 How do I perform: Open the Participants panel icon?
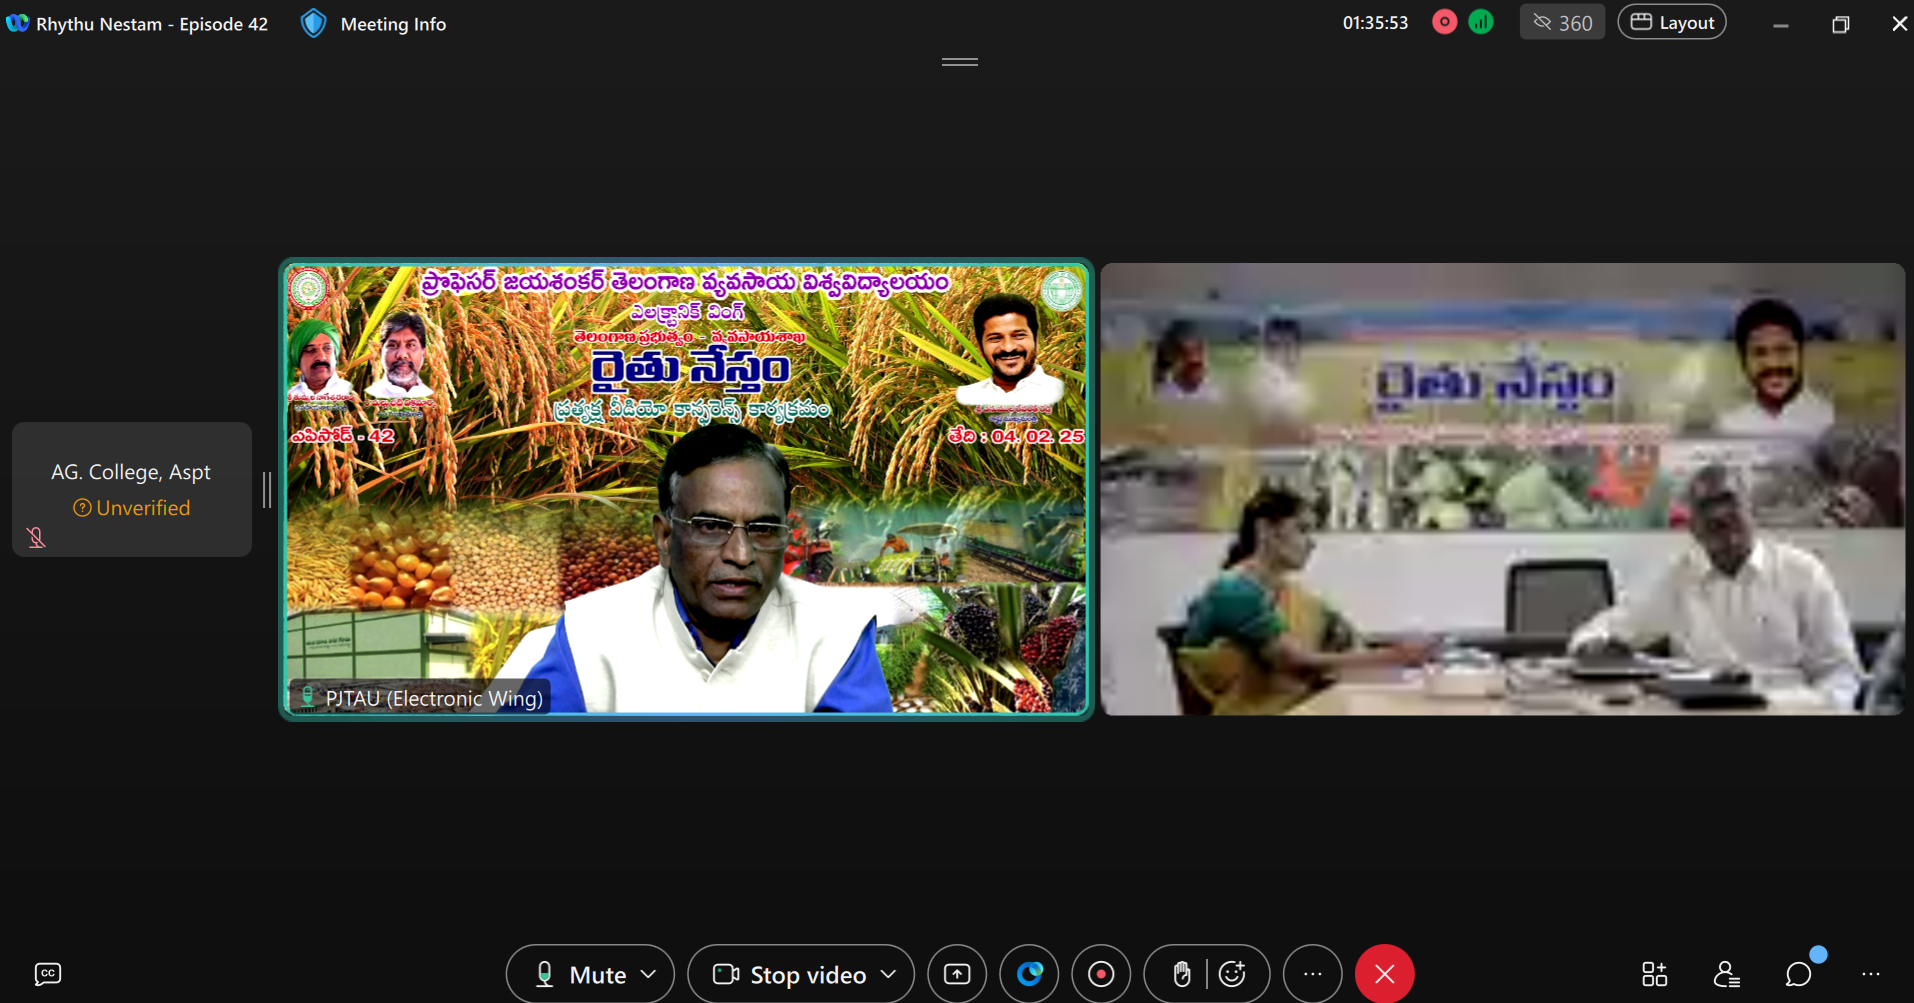[x=1726, y=974]
